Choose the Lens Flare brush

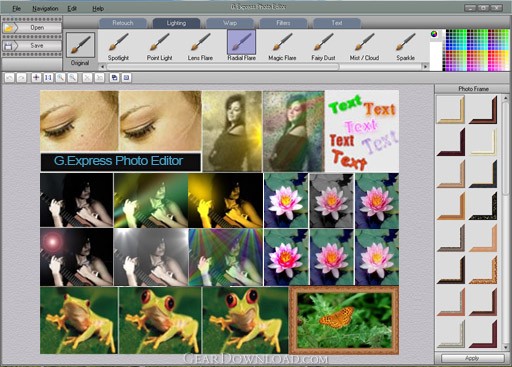pyautogui.click(x=200, y=46)
